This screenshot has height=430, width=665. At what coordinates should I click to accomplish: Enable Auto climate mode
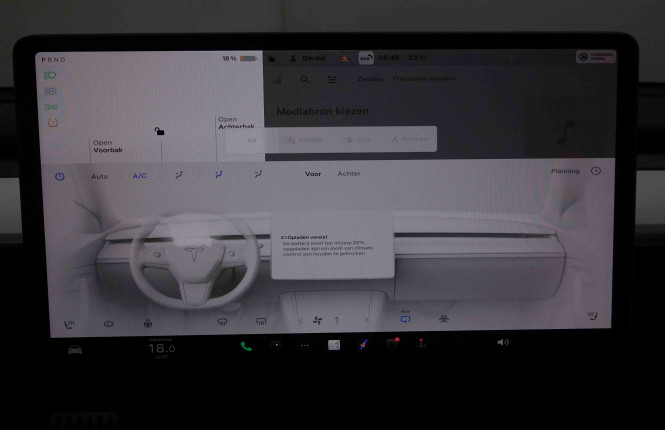pyautogui.click(x=99, y=176)
